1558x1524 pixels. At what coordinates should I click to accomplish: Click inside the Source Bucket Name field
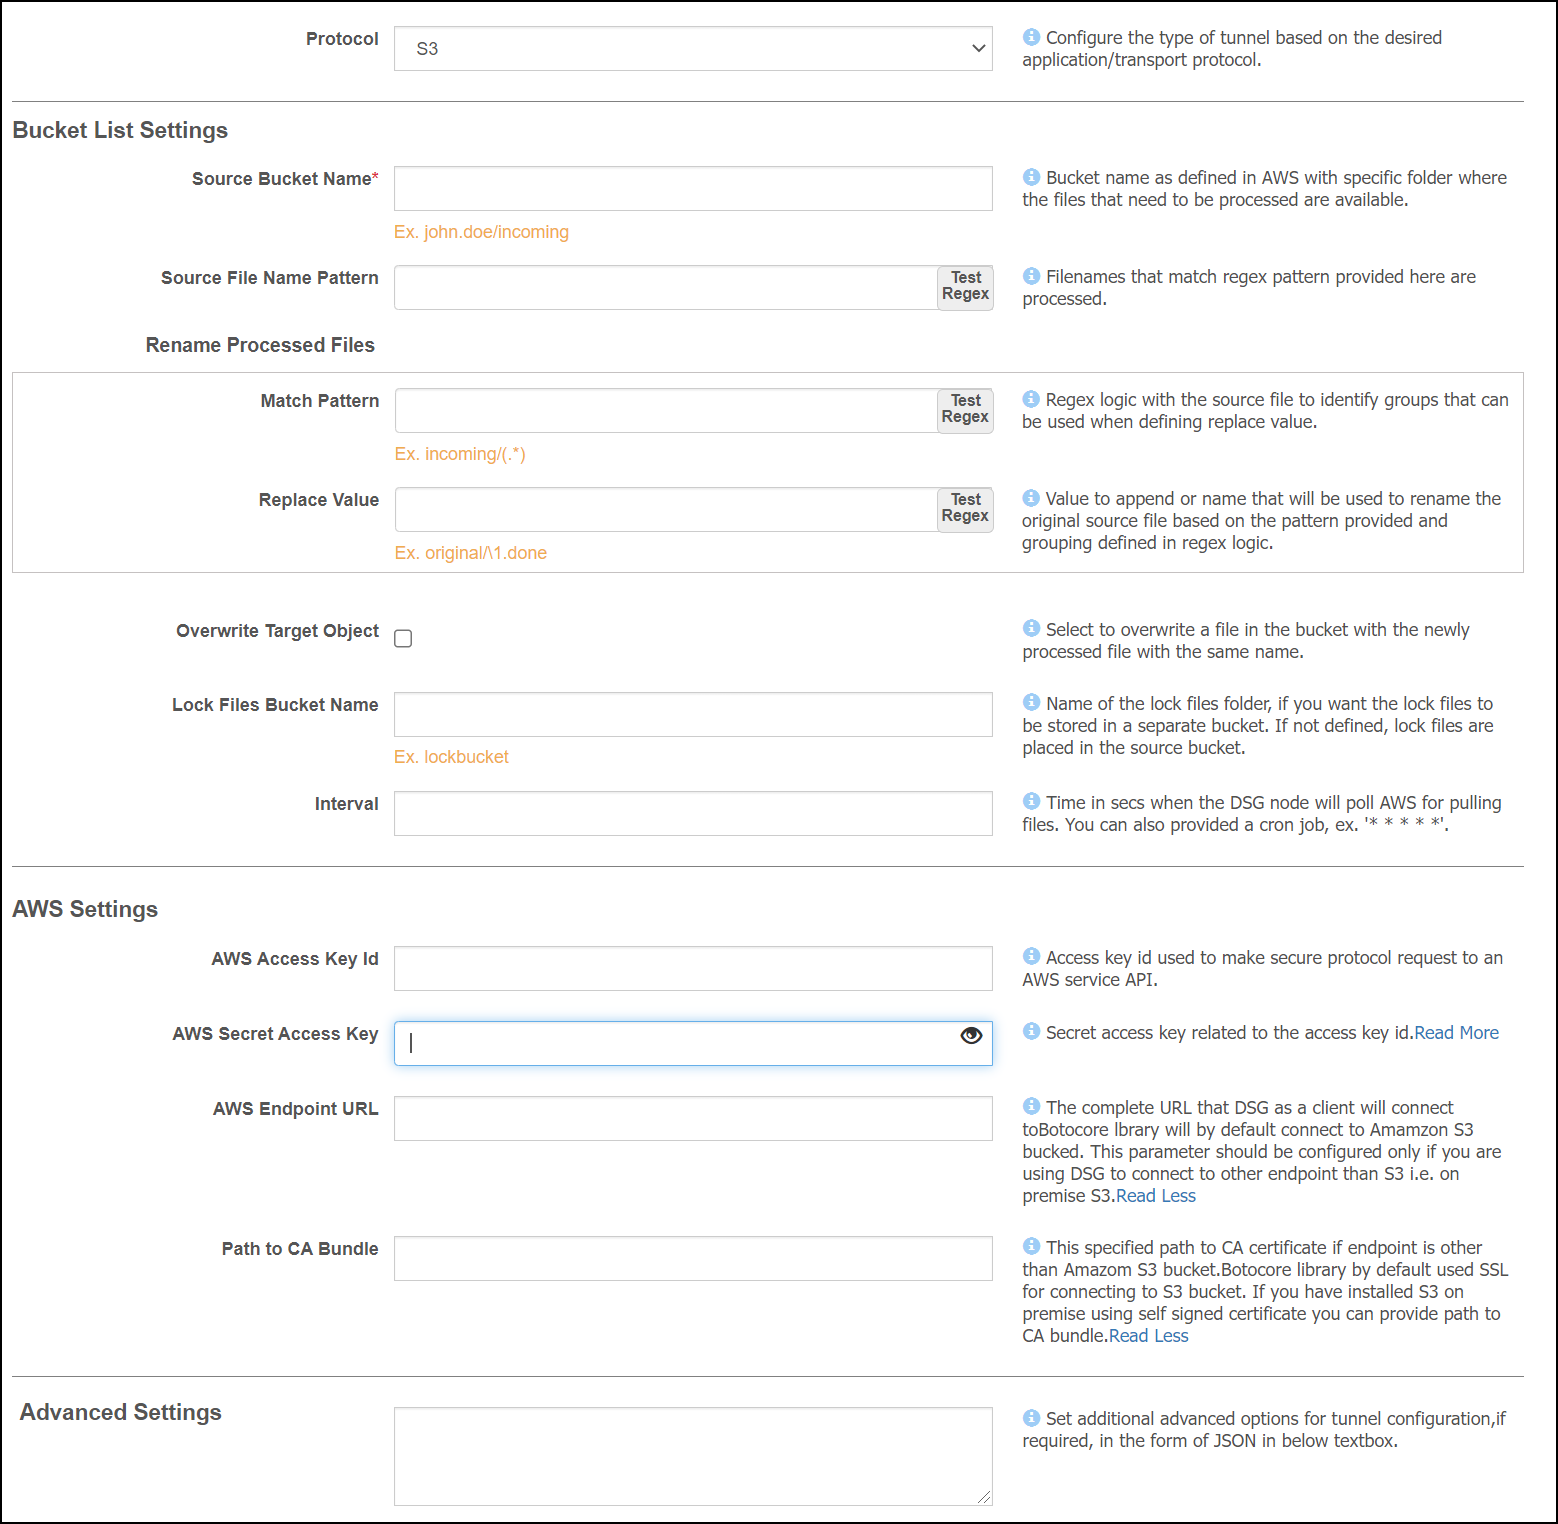click(x=692, y=188)
